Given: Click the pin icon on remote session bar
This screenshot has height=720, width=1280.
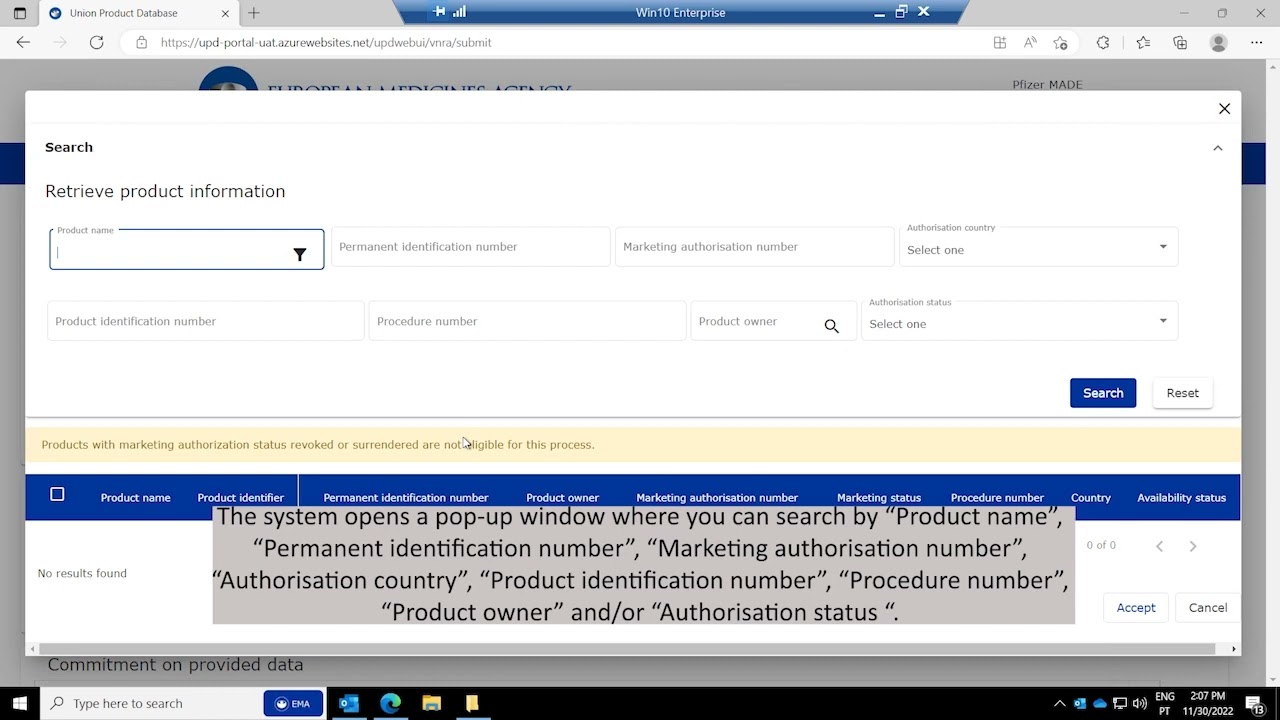Looking at the screenshot, I should 439,12.
